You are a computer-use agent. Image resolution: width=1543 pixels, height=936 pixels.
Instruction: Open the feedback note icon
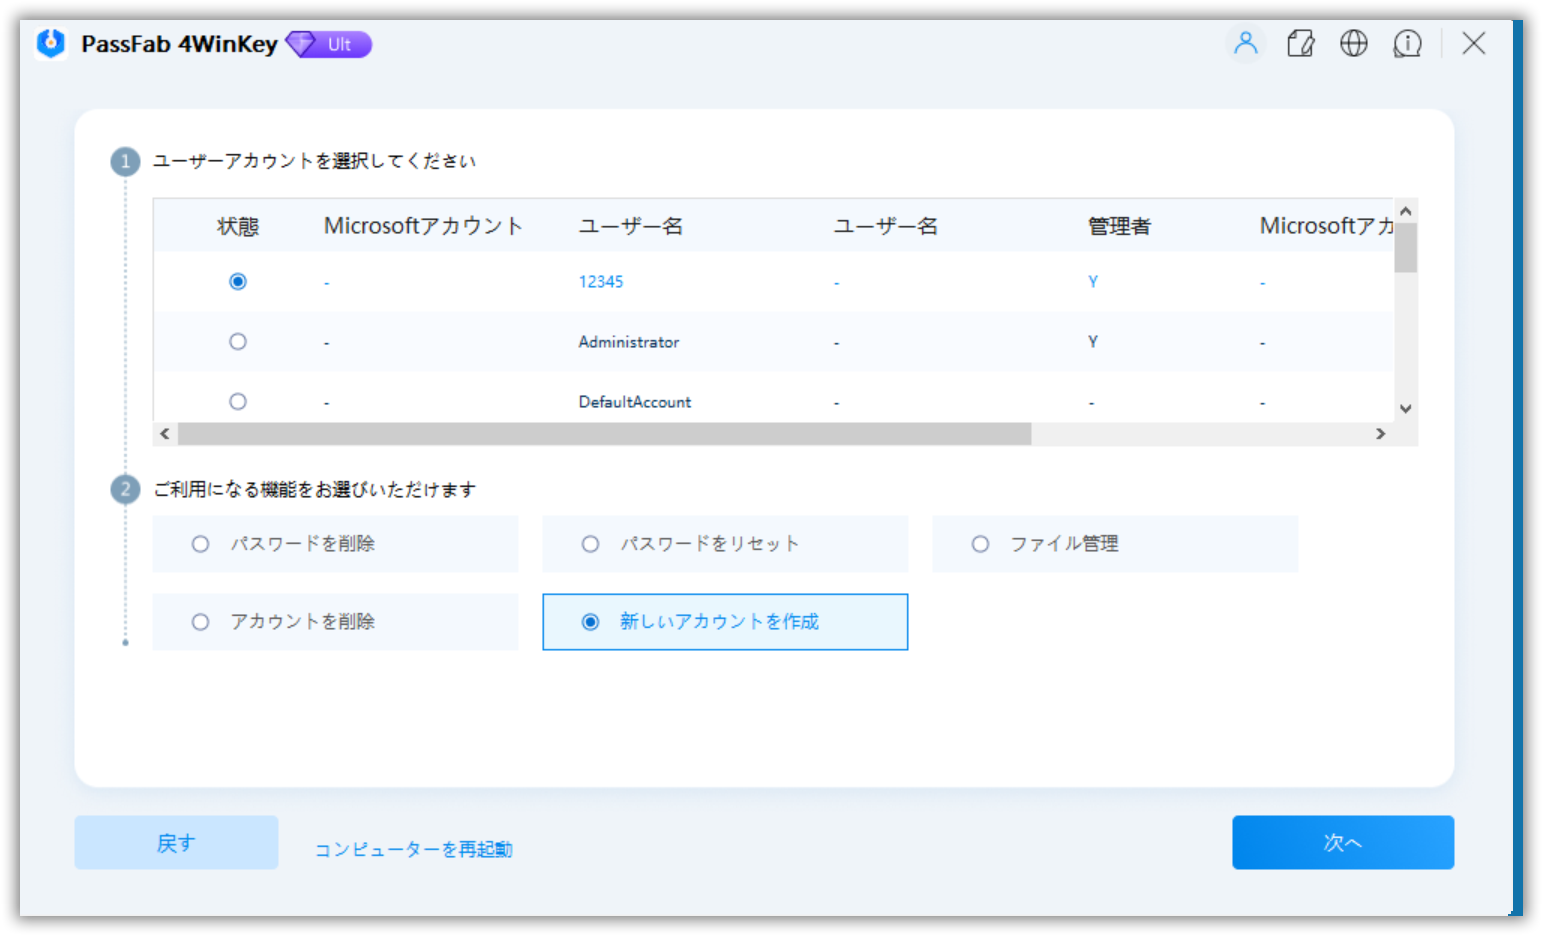point(1300,44)
